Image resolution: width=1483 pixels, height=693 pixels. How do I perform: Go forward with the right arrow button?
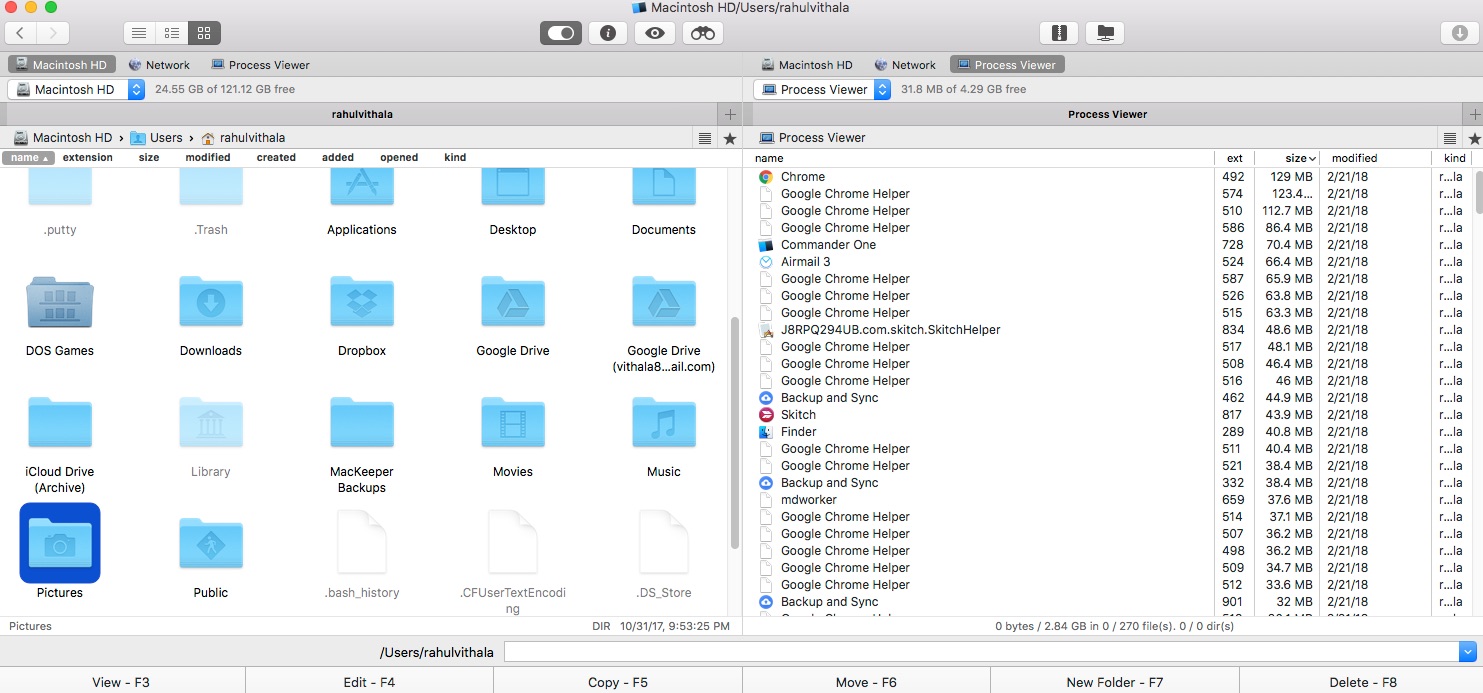point(53,33)
